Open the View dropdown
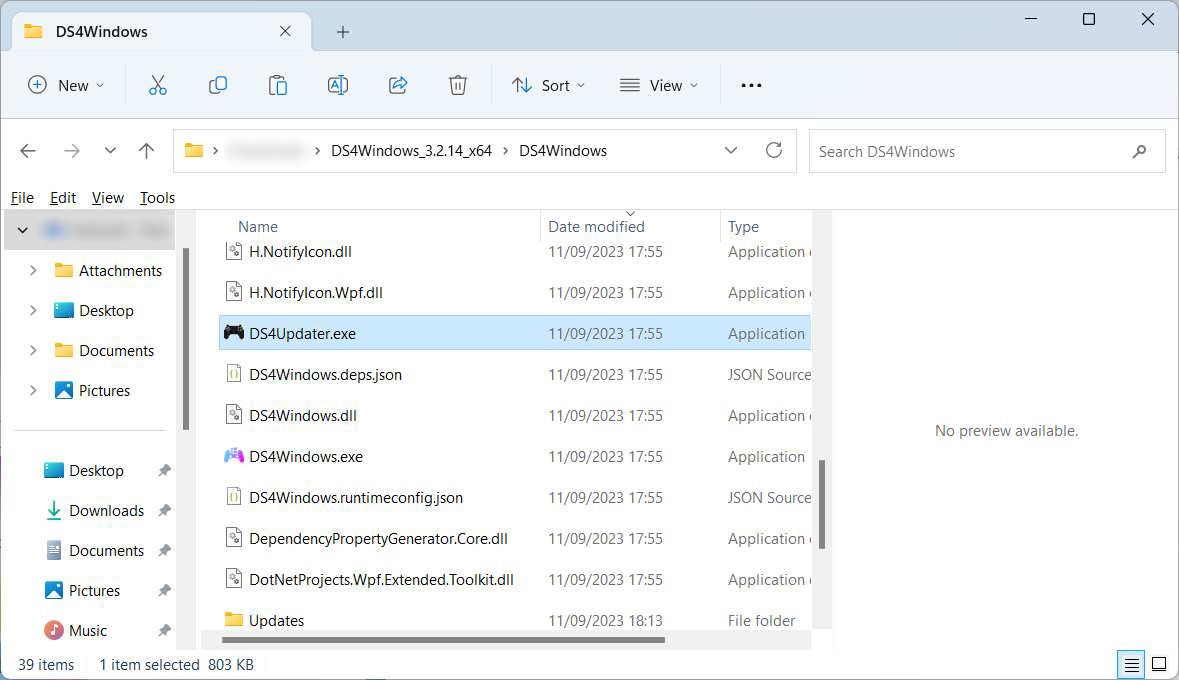 (659, 85)
